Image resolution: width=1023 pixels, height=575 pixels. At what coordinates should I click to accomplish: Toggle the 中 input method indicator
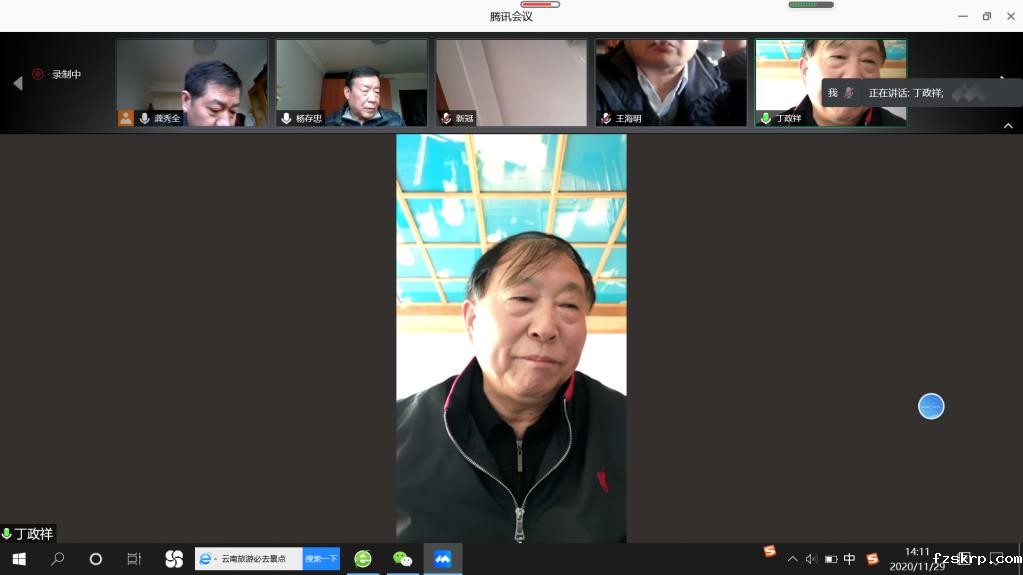849,559
